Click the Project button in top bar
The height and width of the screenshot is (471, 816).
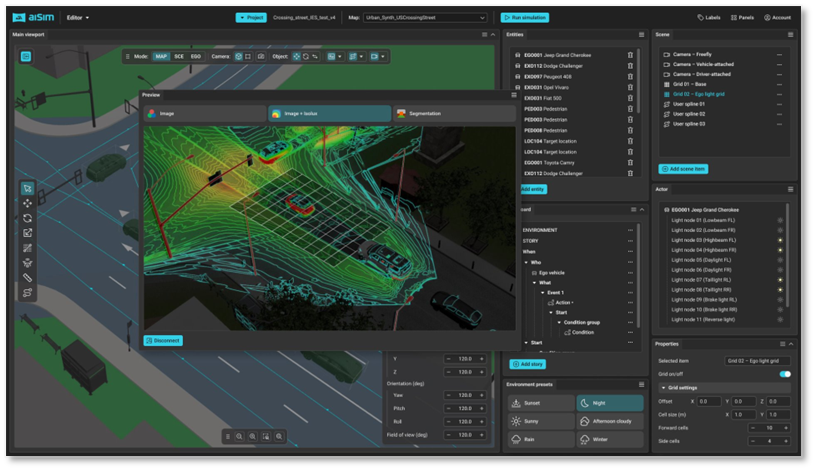click(251, 18)
